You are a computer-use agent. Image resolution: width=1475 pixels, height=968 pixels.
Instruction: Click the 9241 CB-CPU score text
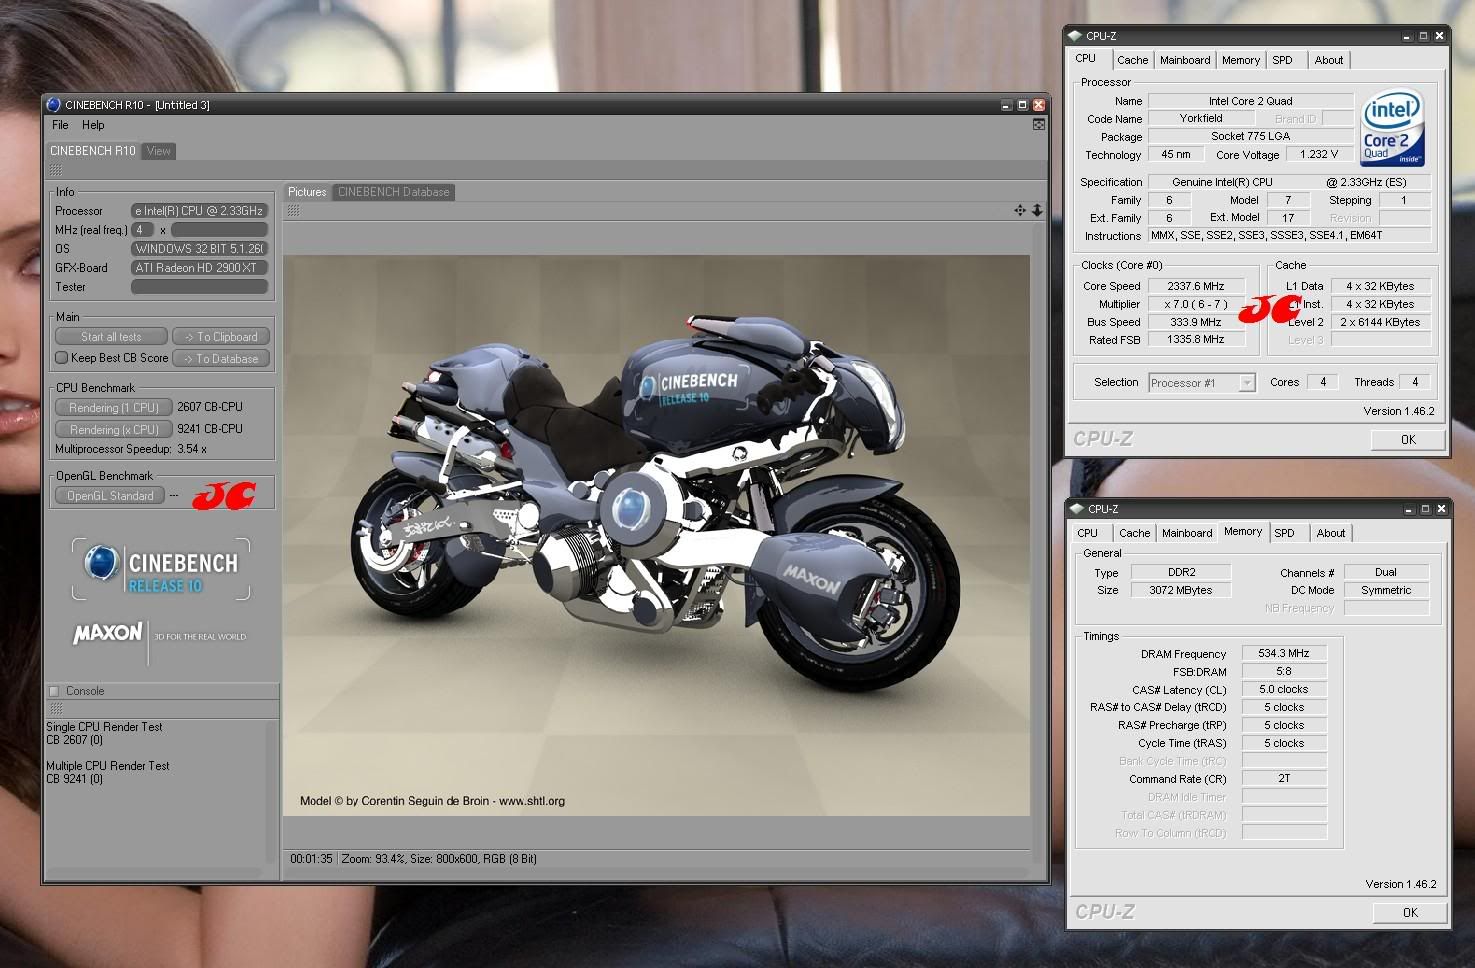coord(210,428)
